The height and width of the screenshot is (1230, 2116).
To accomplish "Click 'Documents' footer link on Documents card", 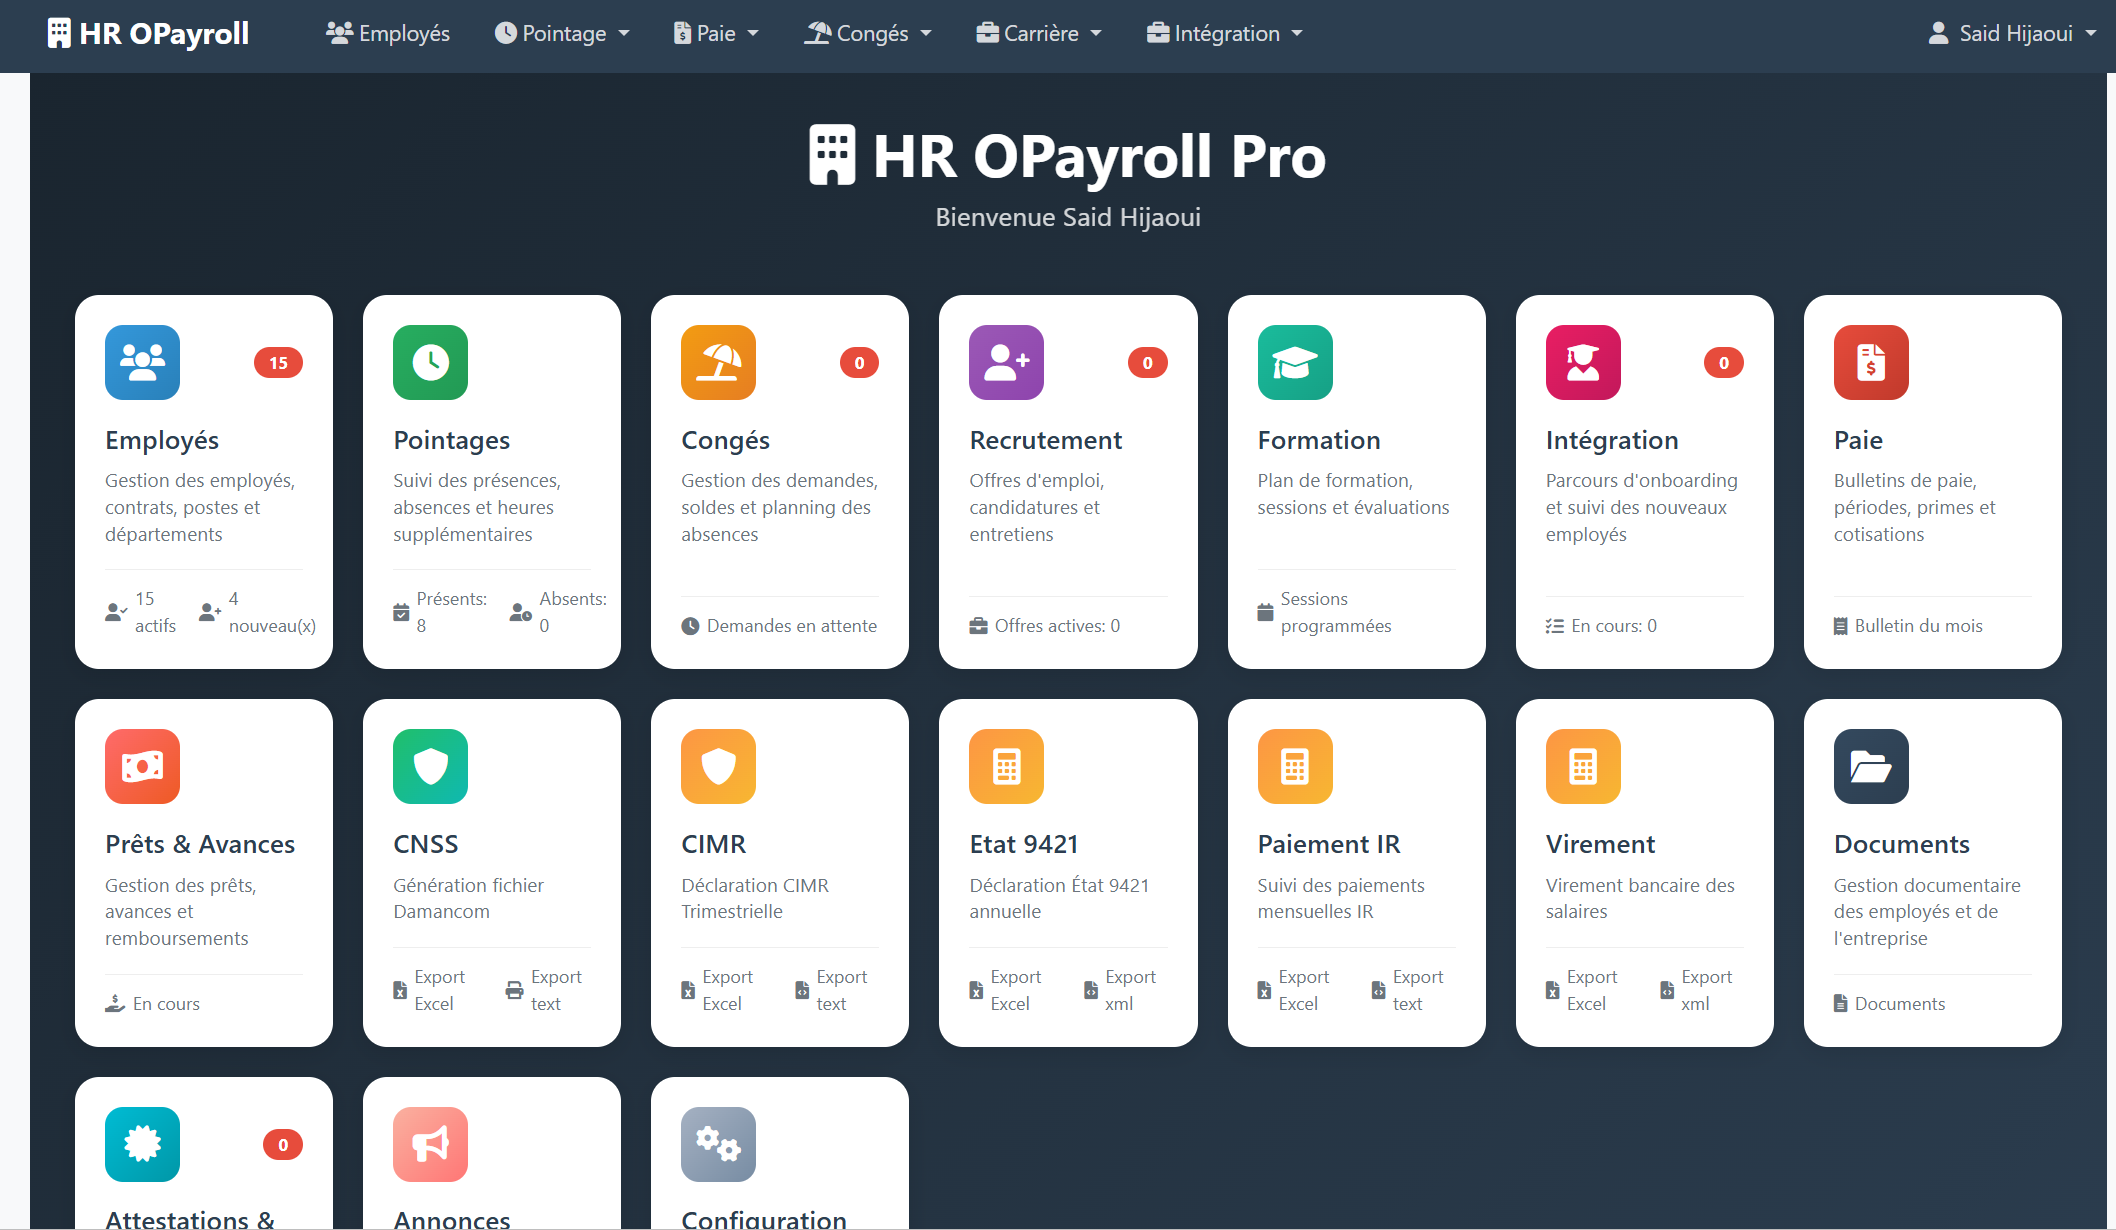I will coord(1889,1004).
